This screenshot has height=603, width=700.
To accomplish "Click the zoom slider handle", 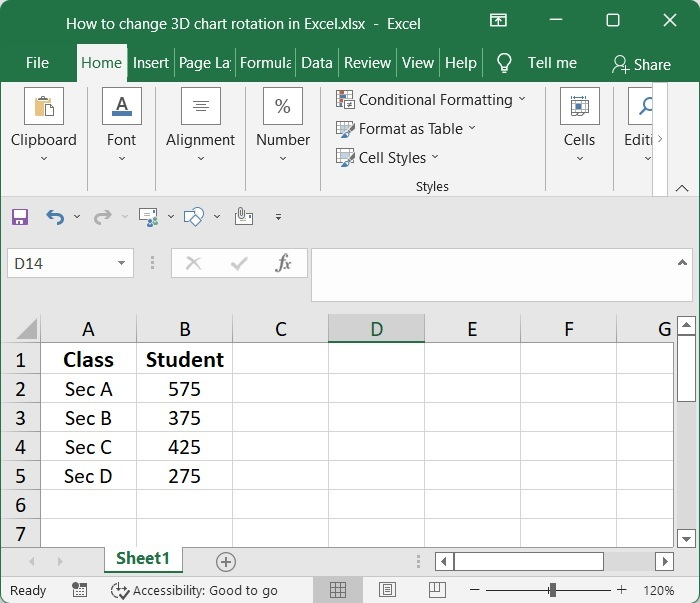I will 551,590.
